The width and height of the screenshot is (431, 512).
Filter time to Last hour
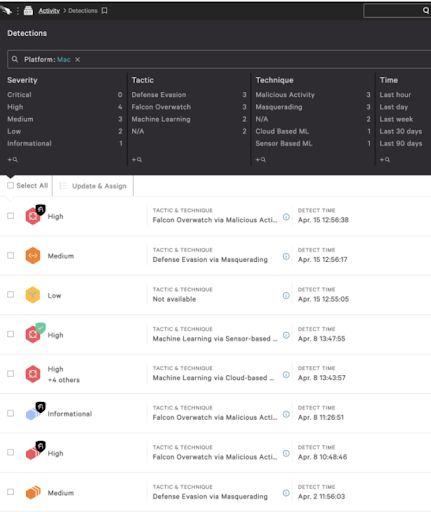(x=395, y=95)
